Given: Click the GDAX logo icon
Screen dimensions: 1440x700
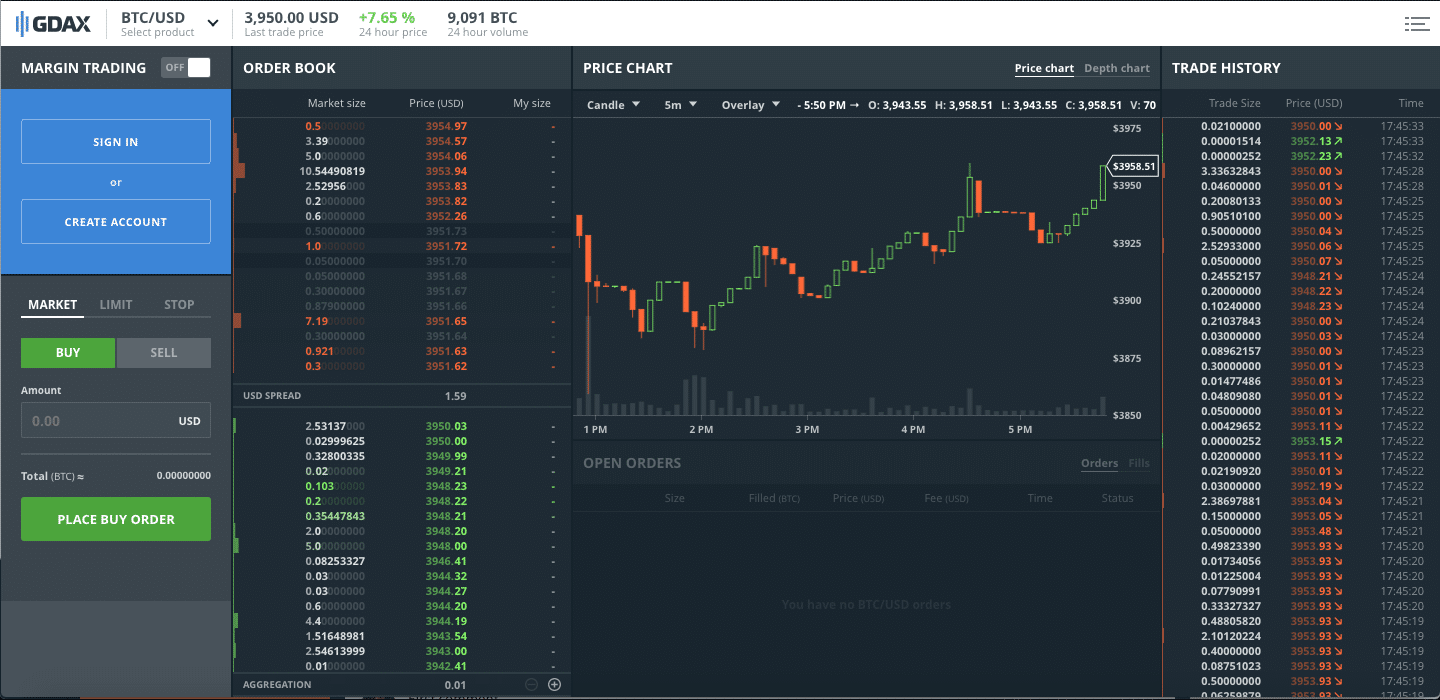Looking at the screenshot, I should (x=21, y=22).
